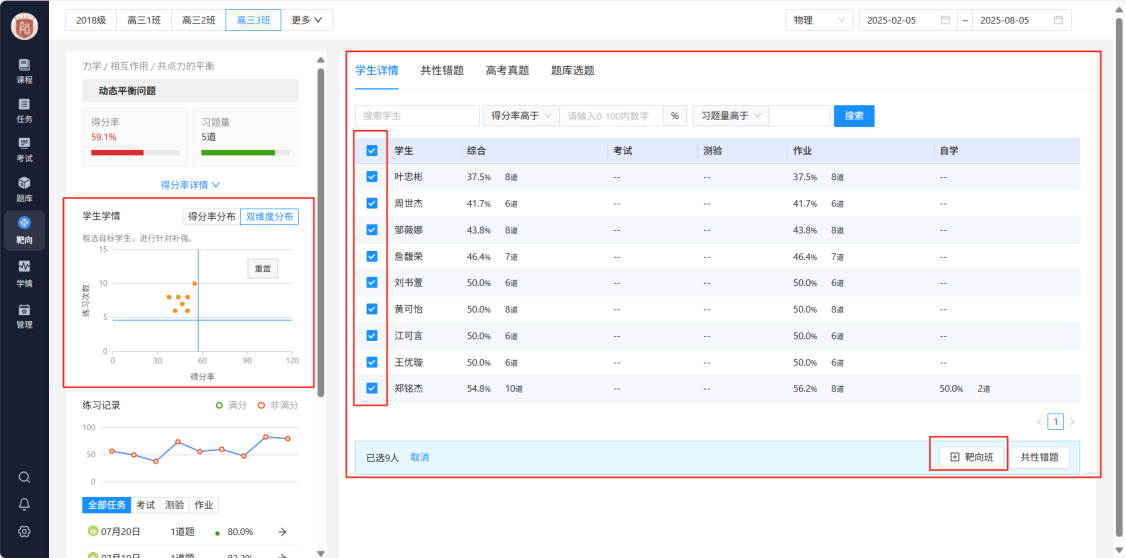Open the 得分率高于 filter dropdown
The height and width of the screenshot is (558, 1125).
click(521, 115)
